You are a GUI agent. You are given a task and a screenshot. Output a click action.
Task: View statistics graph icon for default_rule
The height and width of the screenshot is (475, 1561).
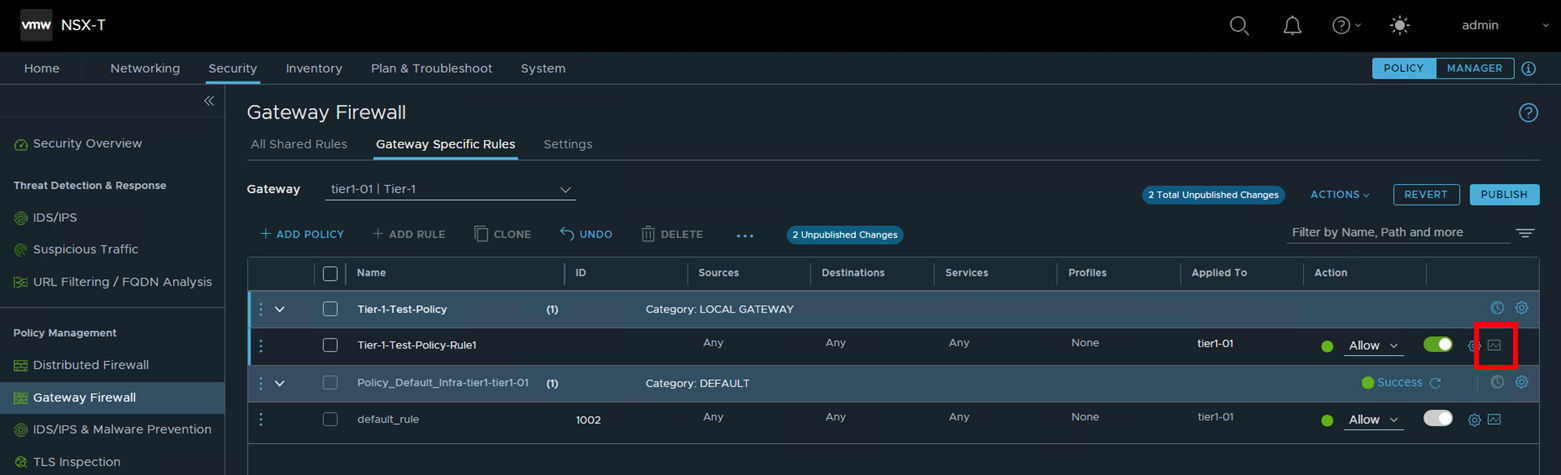pyautogui.click(x=1495, y=419)
